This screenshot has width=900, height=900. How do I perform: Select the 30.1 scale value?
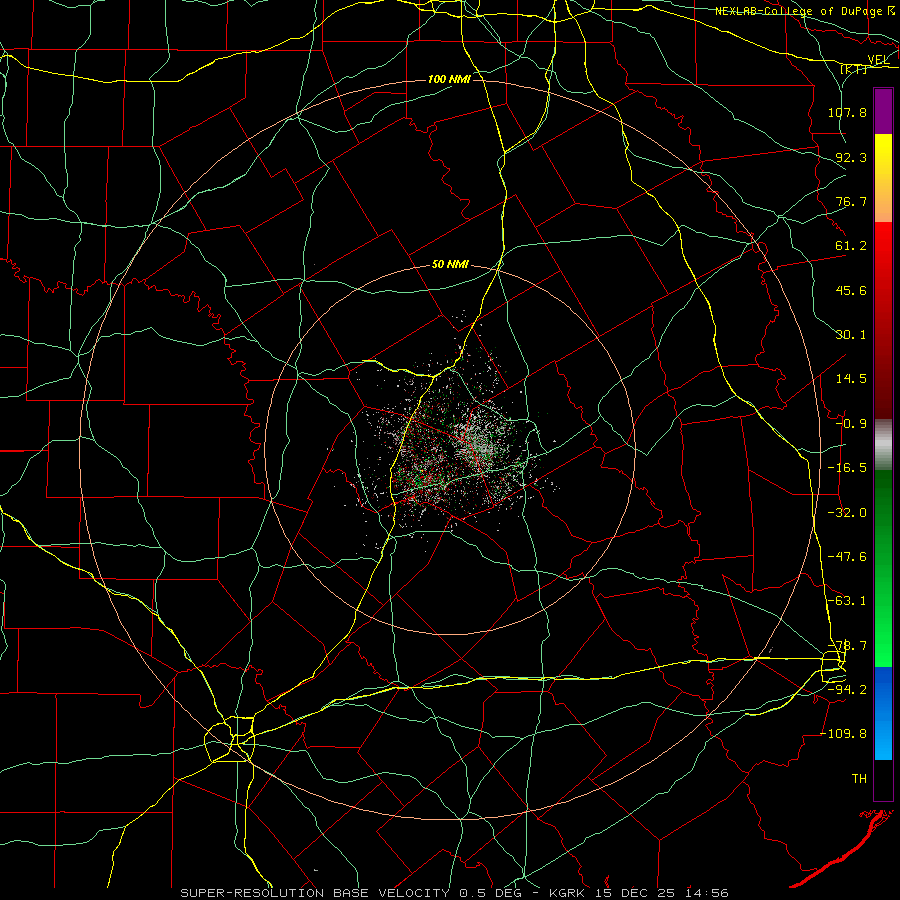click(x=851, y=335)
